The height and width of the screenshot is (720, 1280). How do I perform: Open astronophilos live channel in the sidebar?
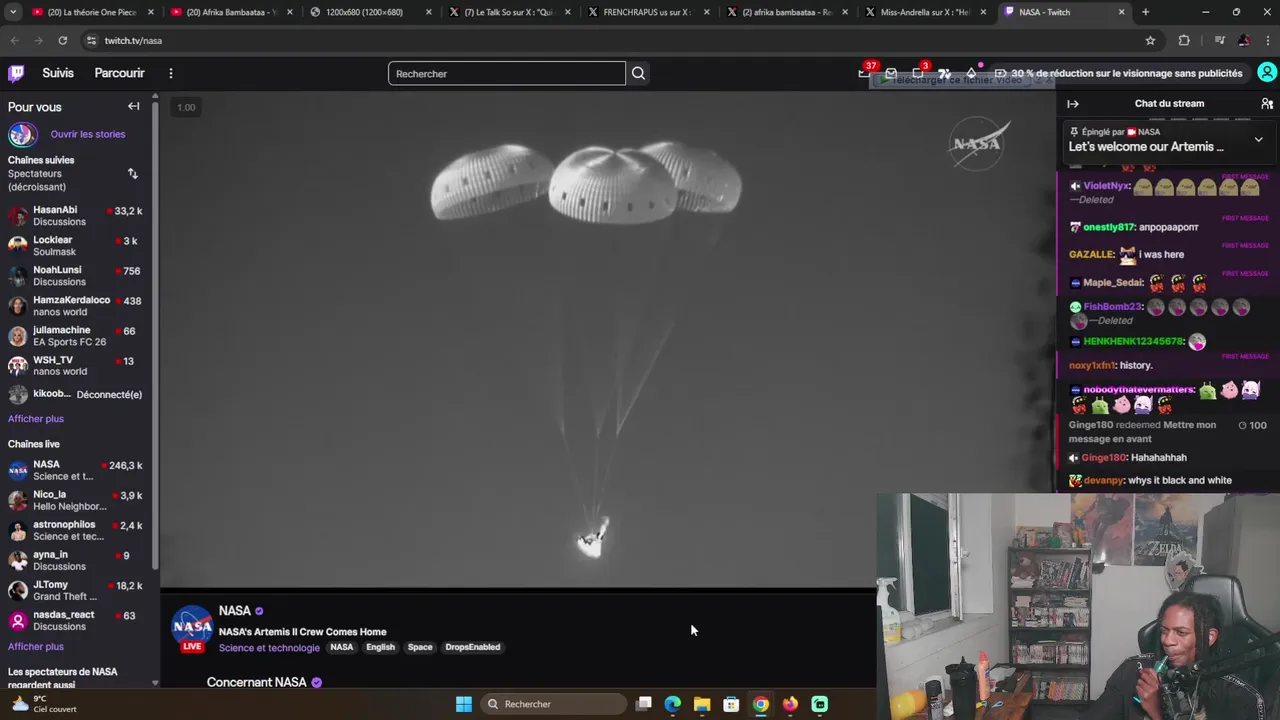(76, 530)
